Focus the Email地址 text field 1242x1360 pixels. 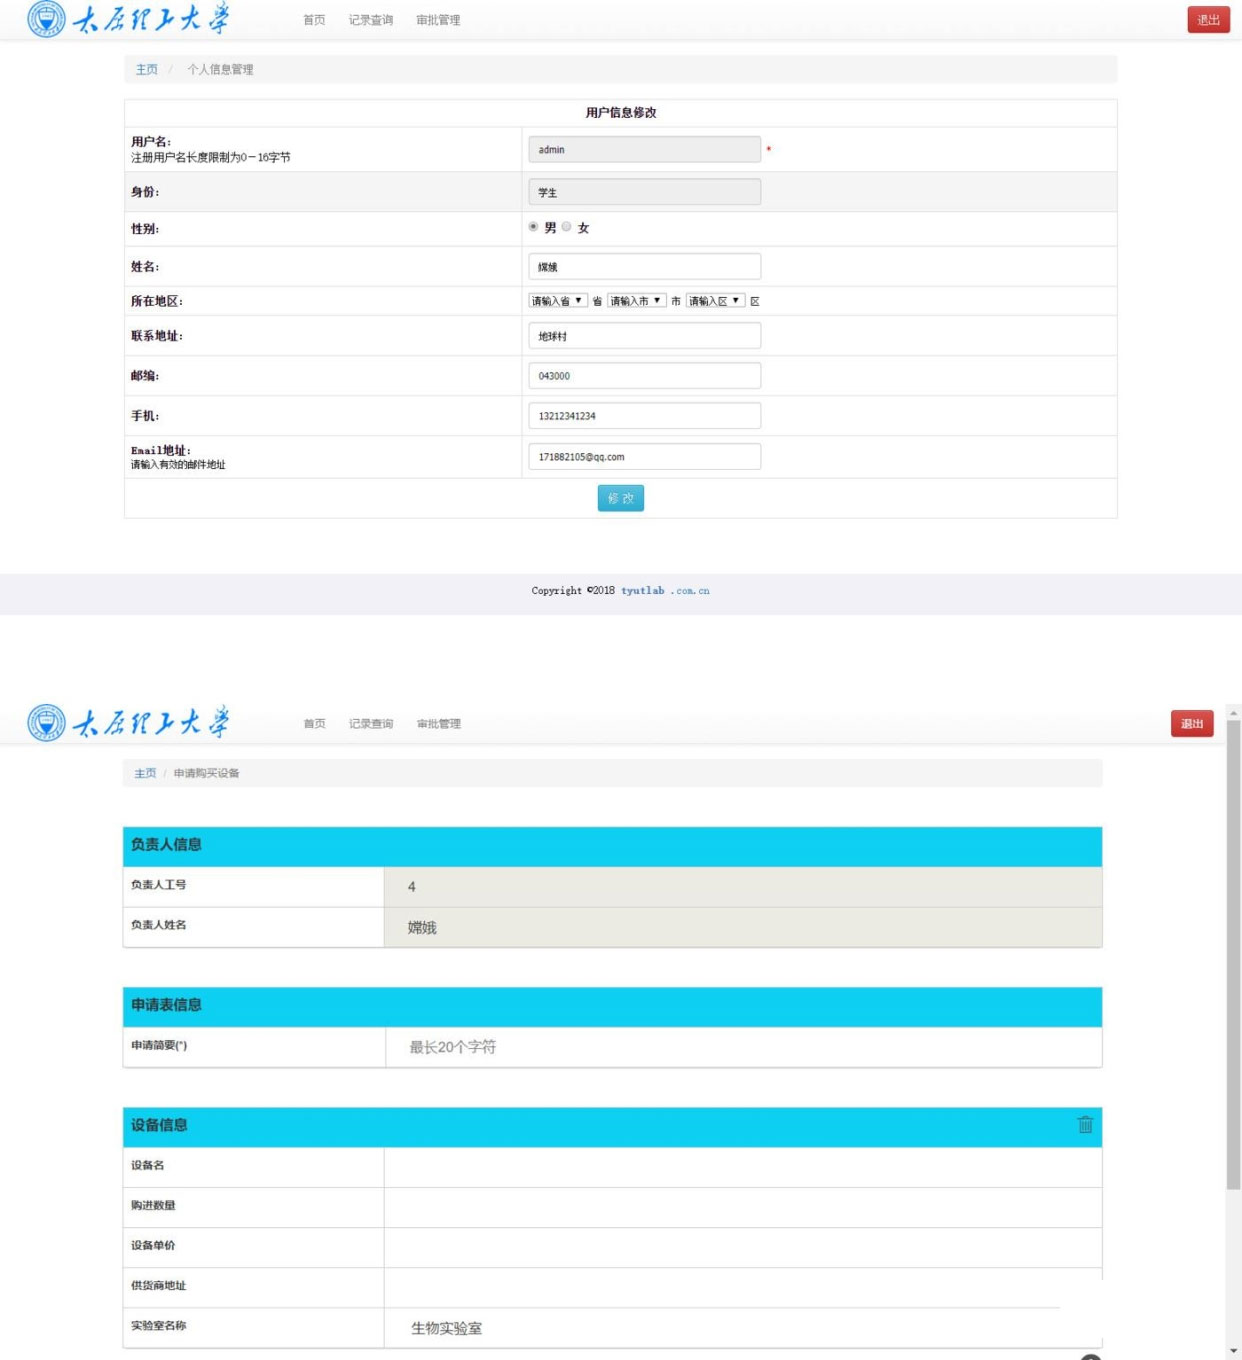click(644, 457)
